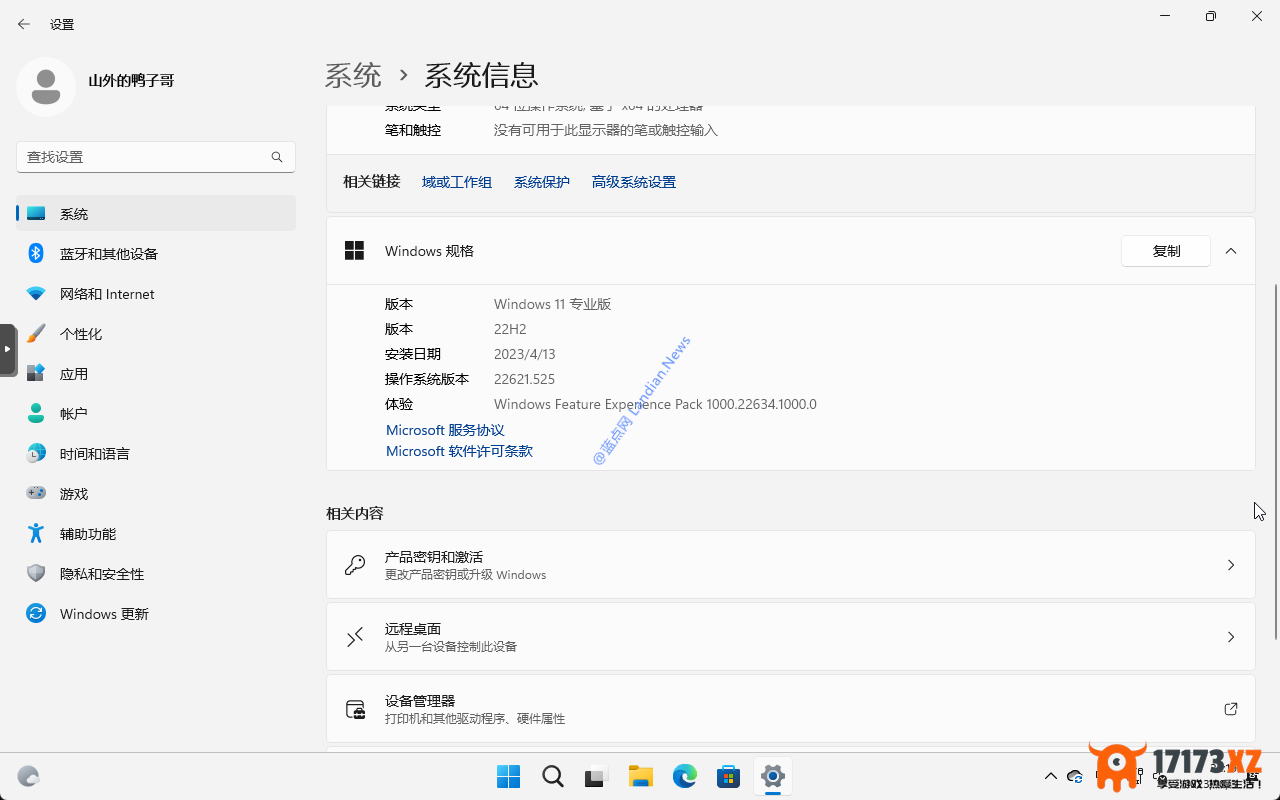Click external-link icon on 设备管理器 row
The height and width of the screenshot is (800, 1280).
point(1231,709)
